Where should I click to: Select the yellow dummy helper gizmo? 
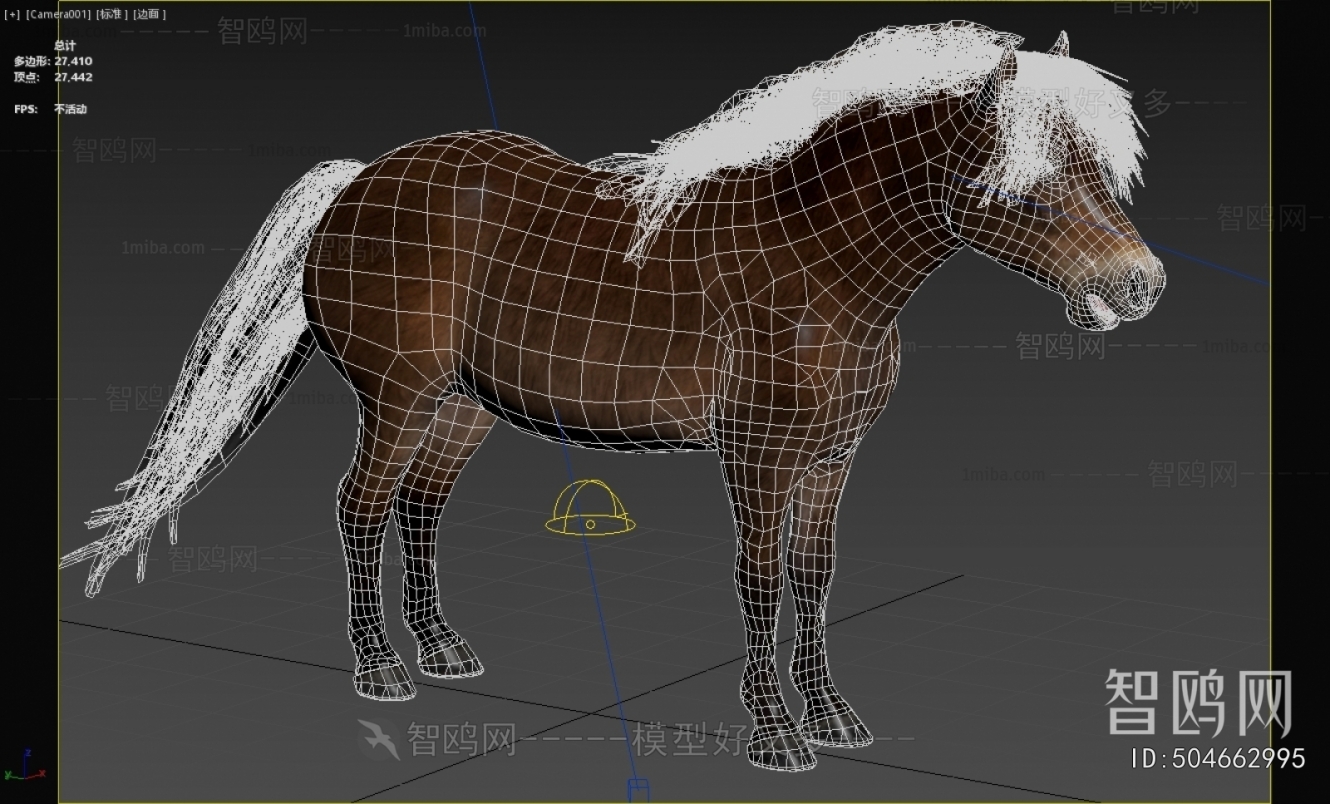click(590, 510)
